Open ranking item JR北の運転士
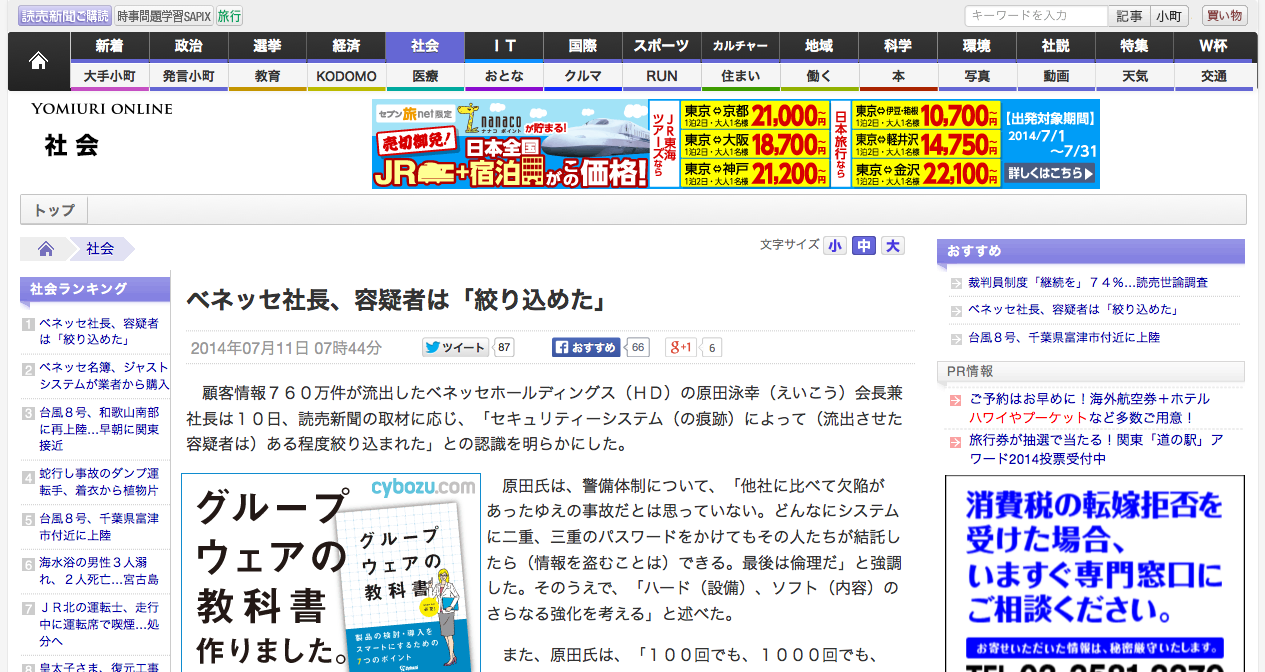 [x=98, y=624]
